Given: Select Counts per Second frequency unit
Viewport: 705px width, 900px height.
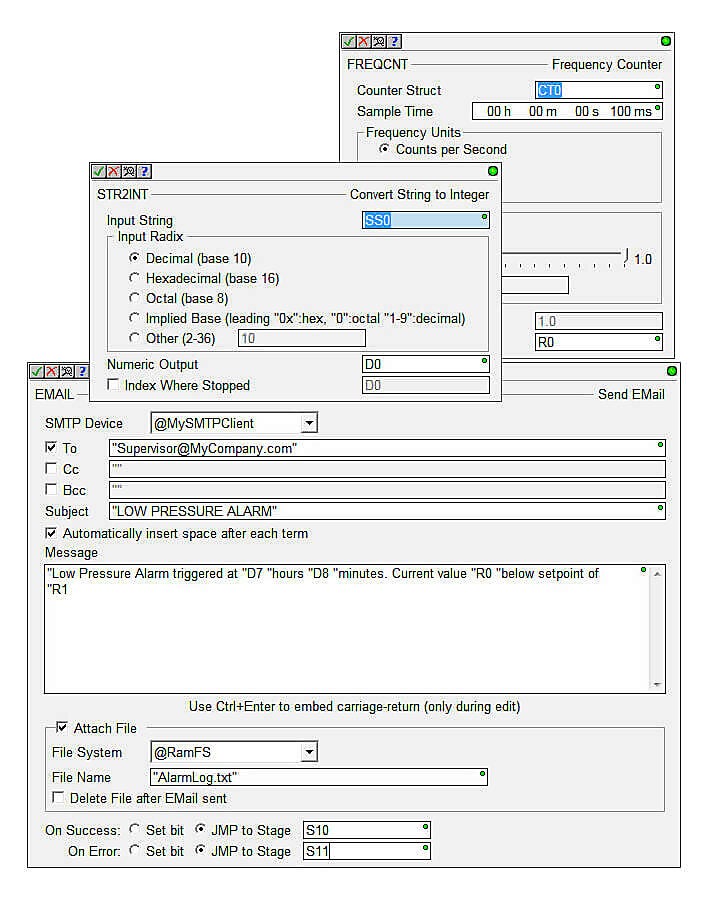Looking at the screenshot, I should pos(384,149).
